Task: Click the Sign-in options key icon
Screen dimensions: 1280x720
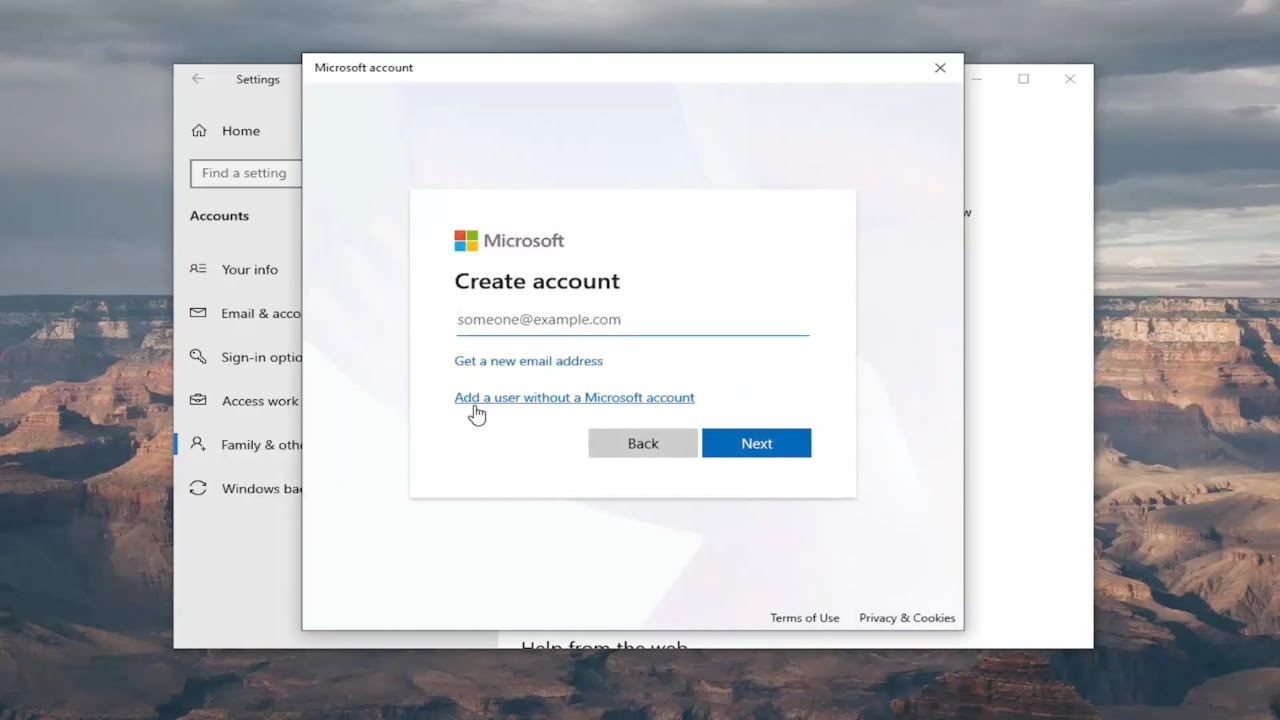Action: 198,357
